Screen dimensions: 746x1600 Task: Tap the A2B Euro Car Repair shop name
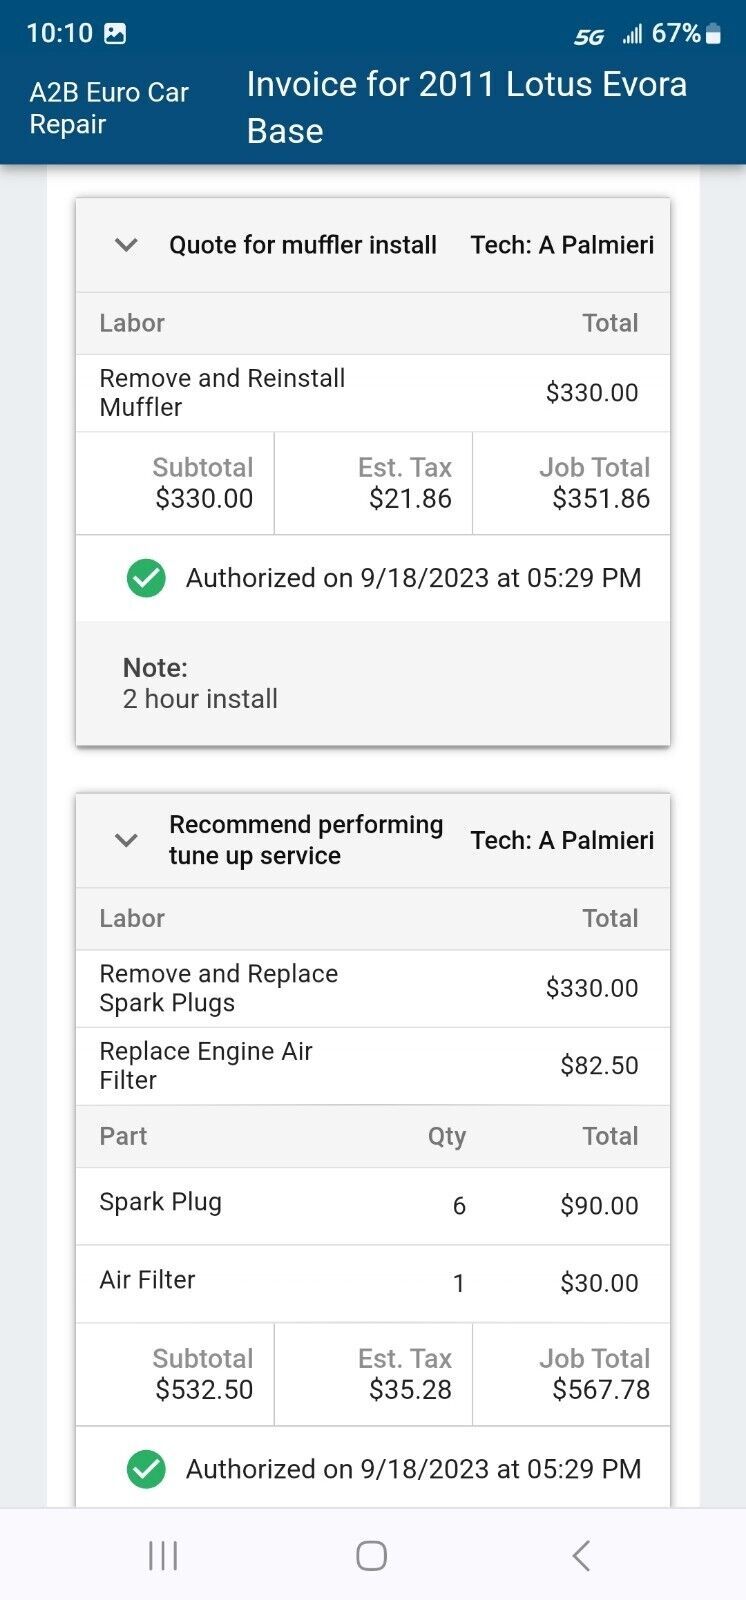[x=109, y=108]
